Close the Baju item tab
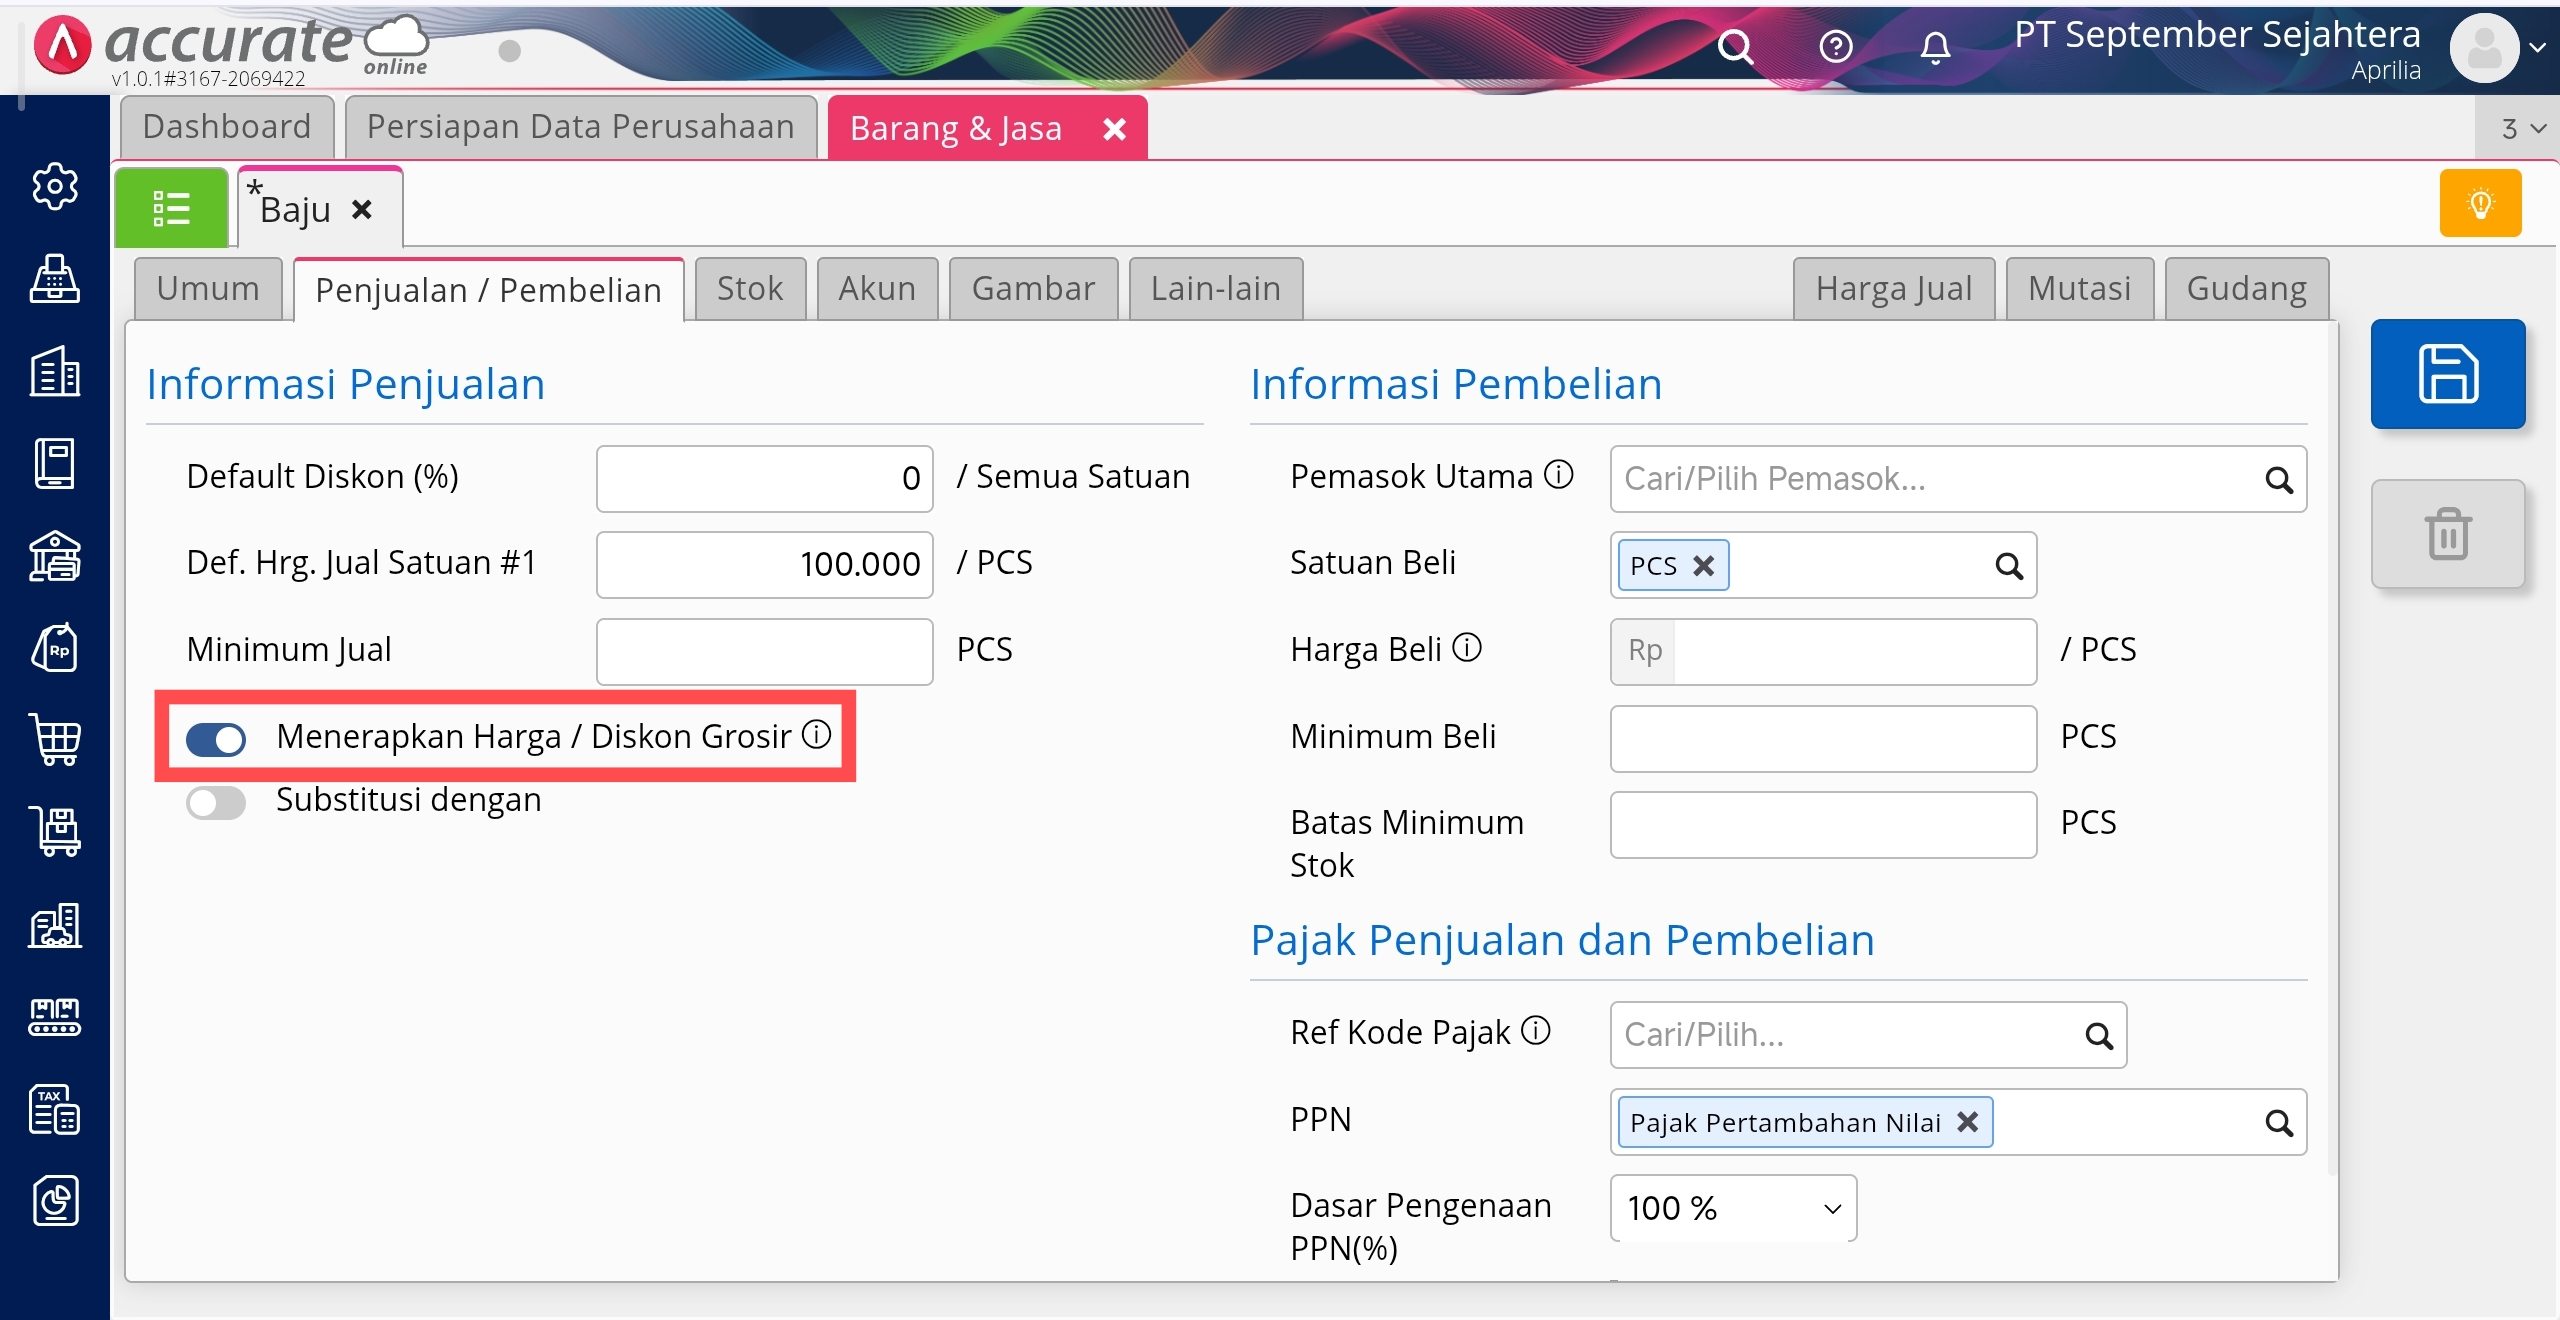2560x1320 pixels. click(362, 210)
